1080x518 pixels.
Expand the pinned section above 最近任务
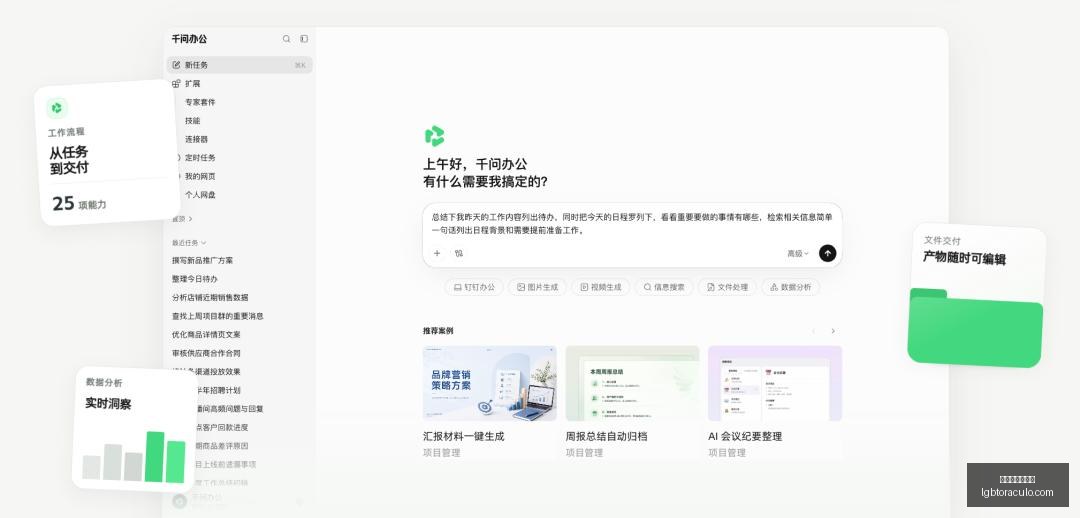[x=182, y=219]
